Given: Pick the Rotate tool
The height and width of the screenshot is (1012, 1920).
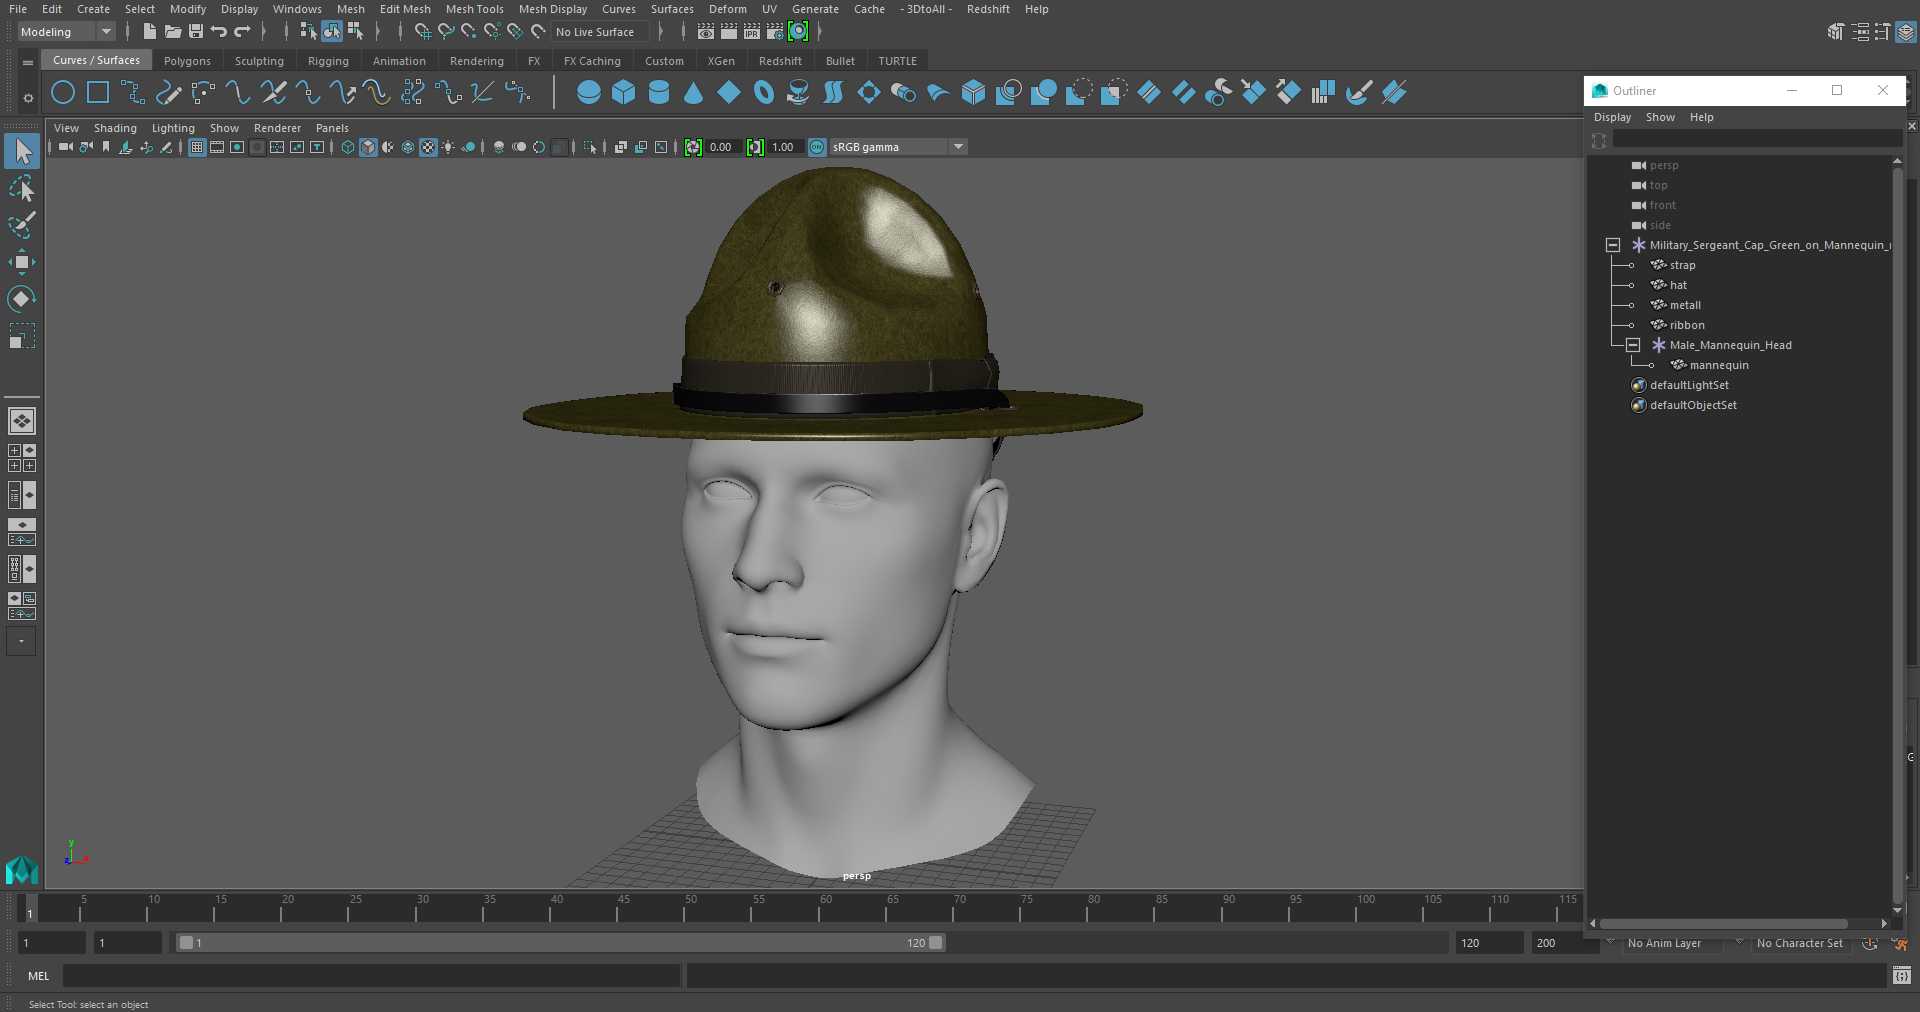Looking at the screenshot, I should tap(21, 298).
